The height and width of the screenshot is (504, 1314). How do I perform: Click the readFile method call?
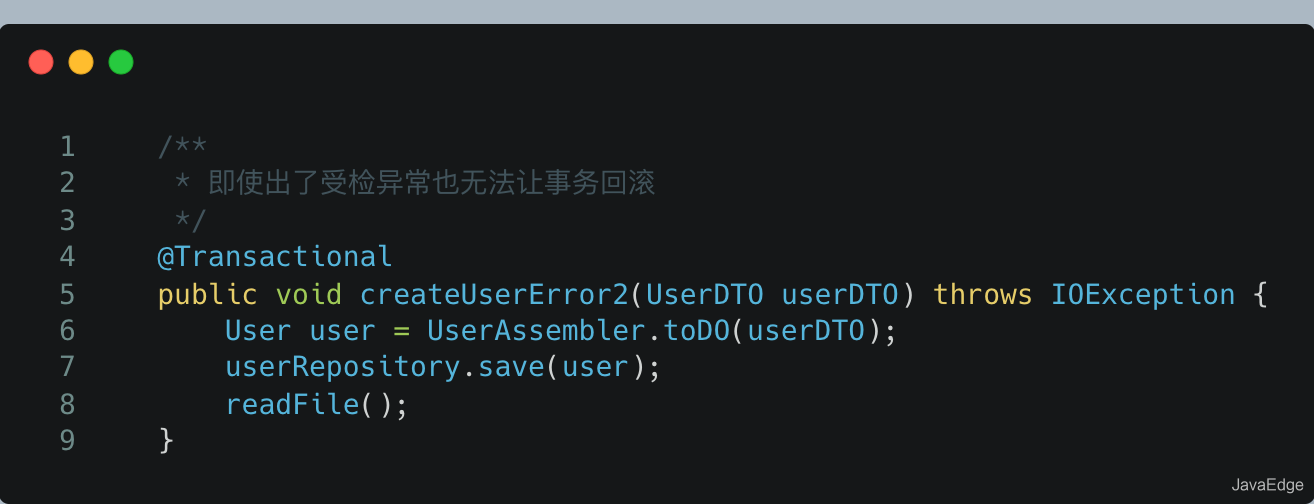click(x=292, y=404)
